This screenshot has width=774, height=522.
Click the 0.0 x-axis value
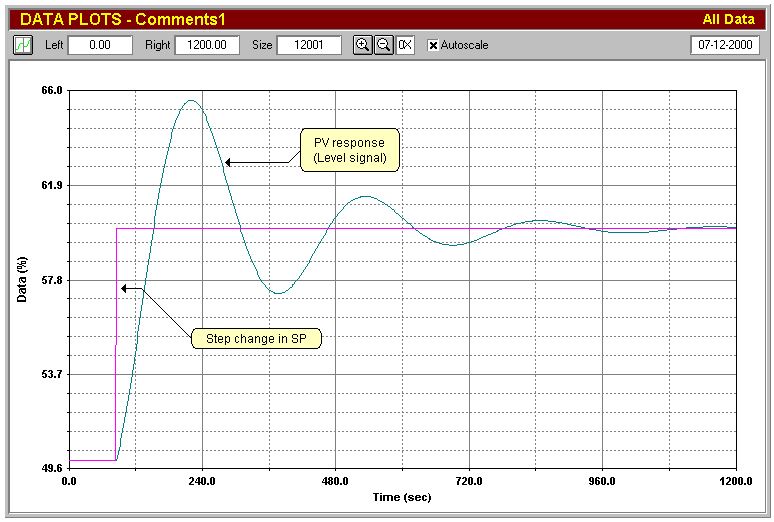(69, 481)
